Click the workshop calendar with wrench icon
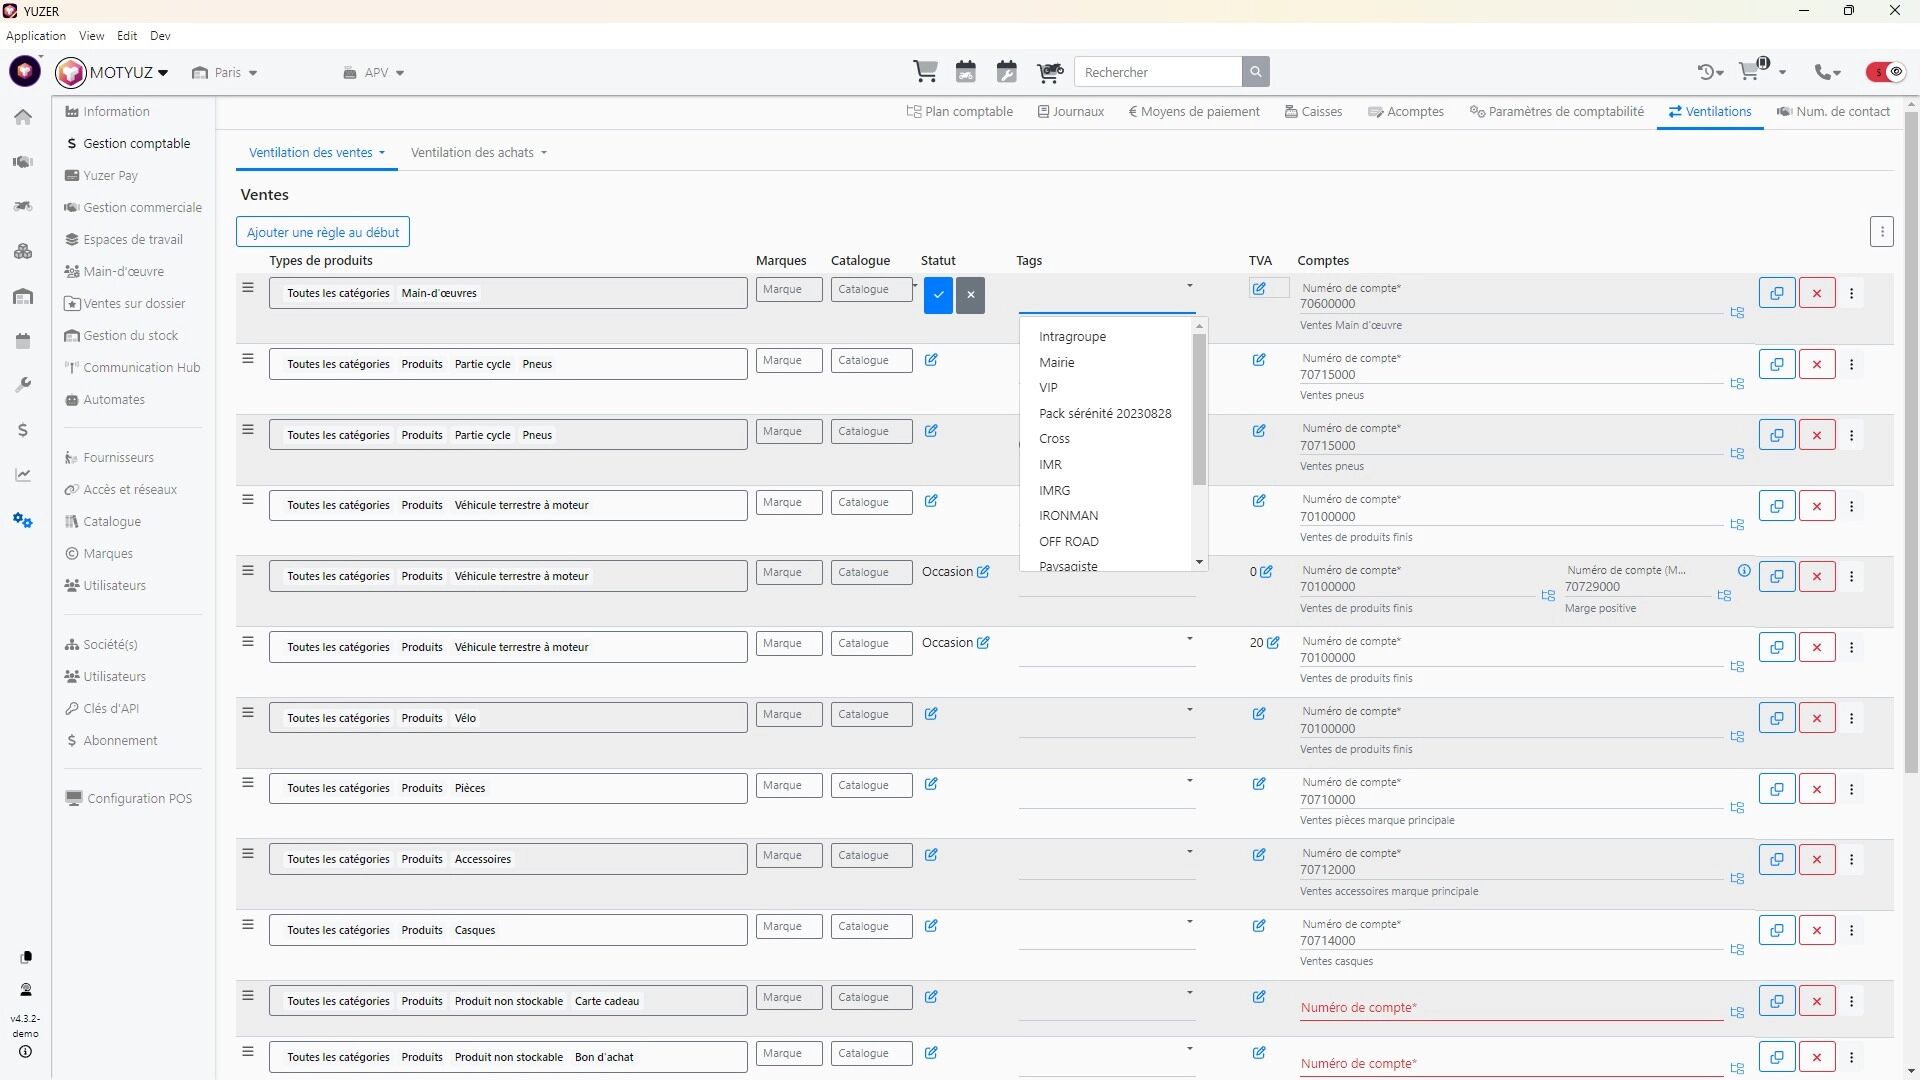This screenshot has height=1080, width=1920. tap(1007, 72)
